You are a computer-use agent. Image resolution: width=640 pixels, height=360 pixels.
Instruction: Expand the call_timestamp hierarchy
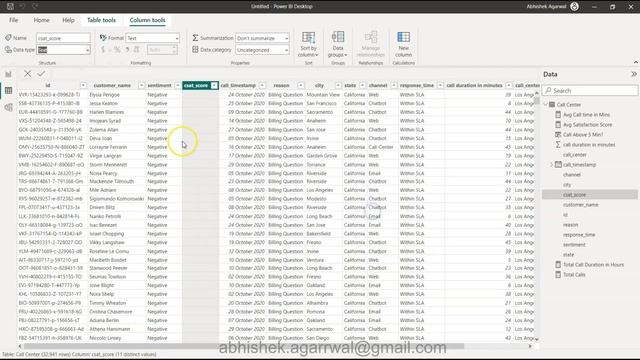(x=551, y=165)
